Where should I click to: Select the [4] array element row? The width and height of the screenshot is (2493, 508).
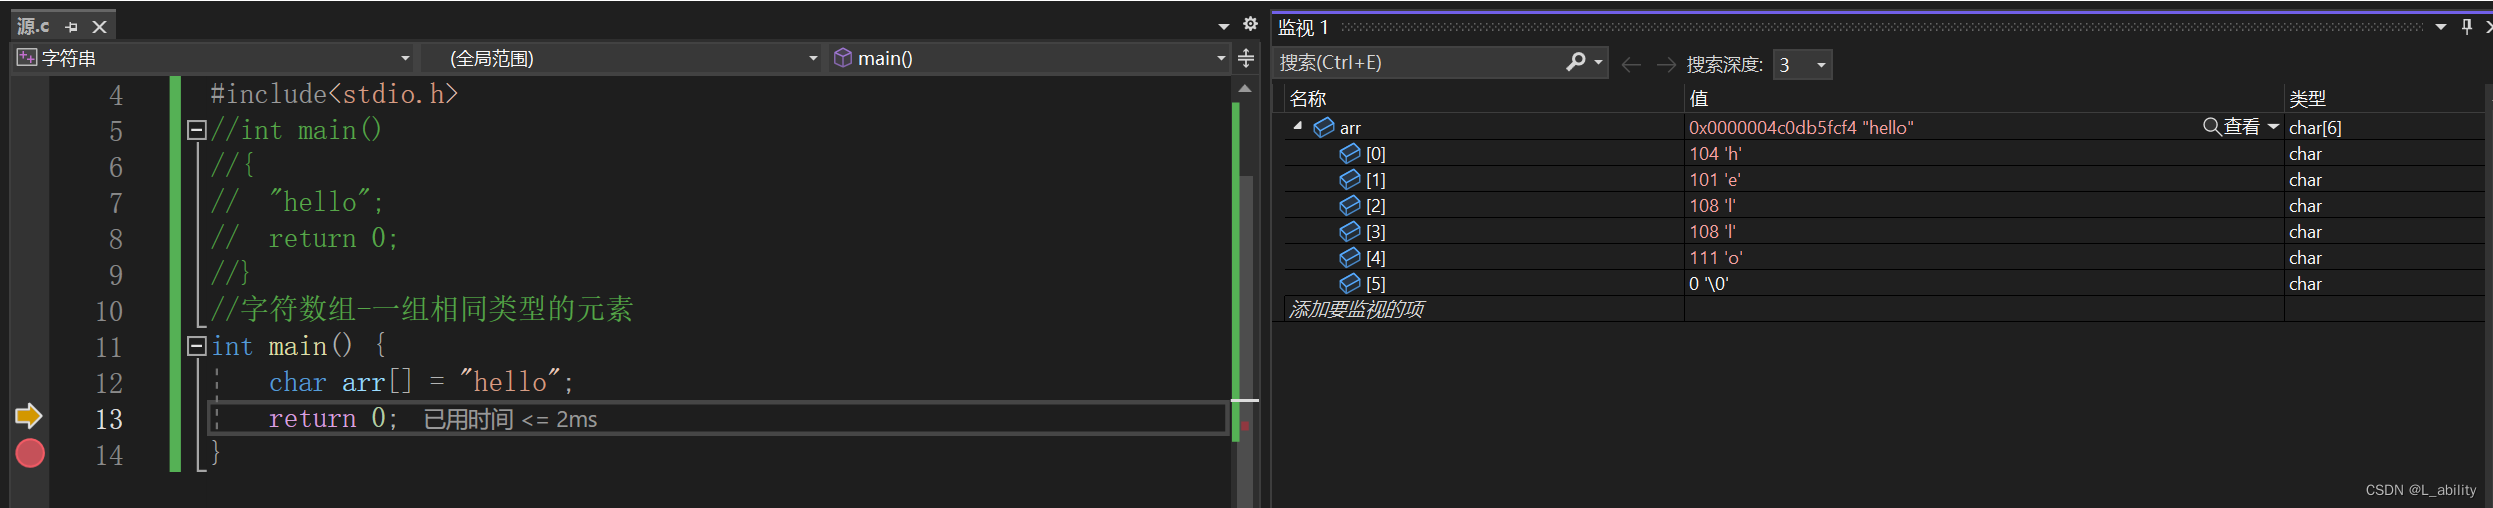1884,258
